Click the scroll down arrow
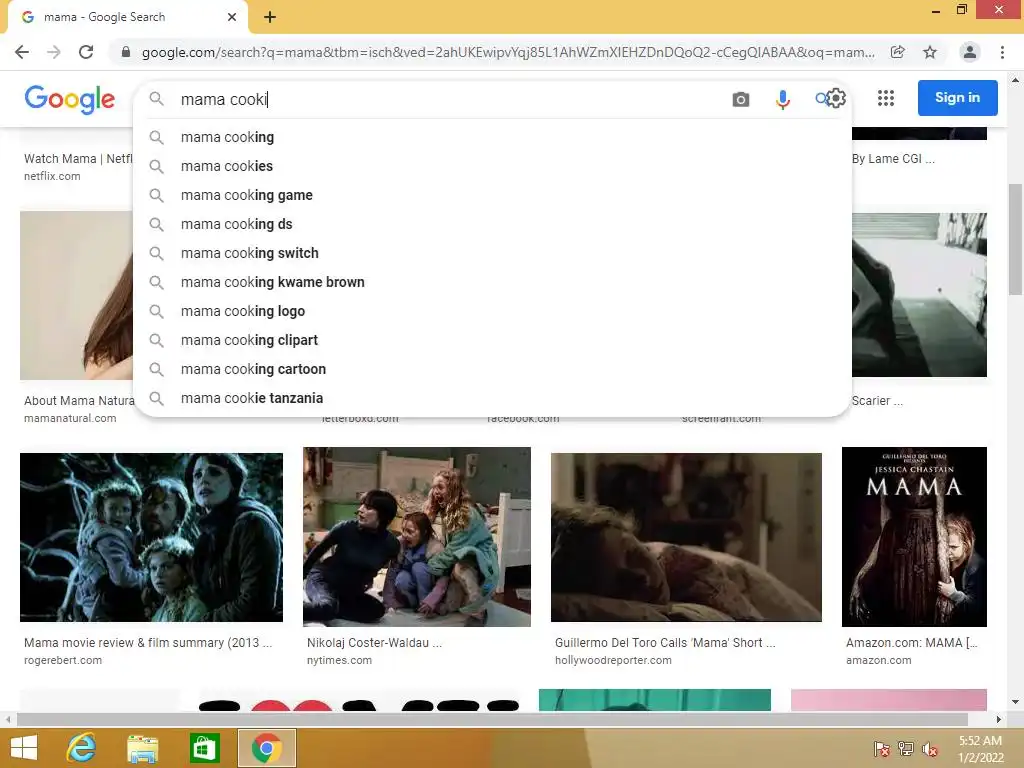Screen dimensions: 1024x768 pos(1016,702)
